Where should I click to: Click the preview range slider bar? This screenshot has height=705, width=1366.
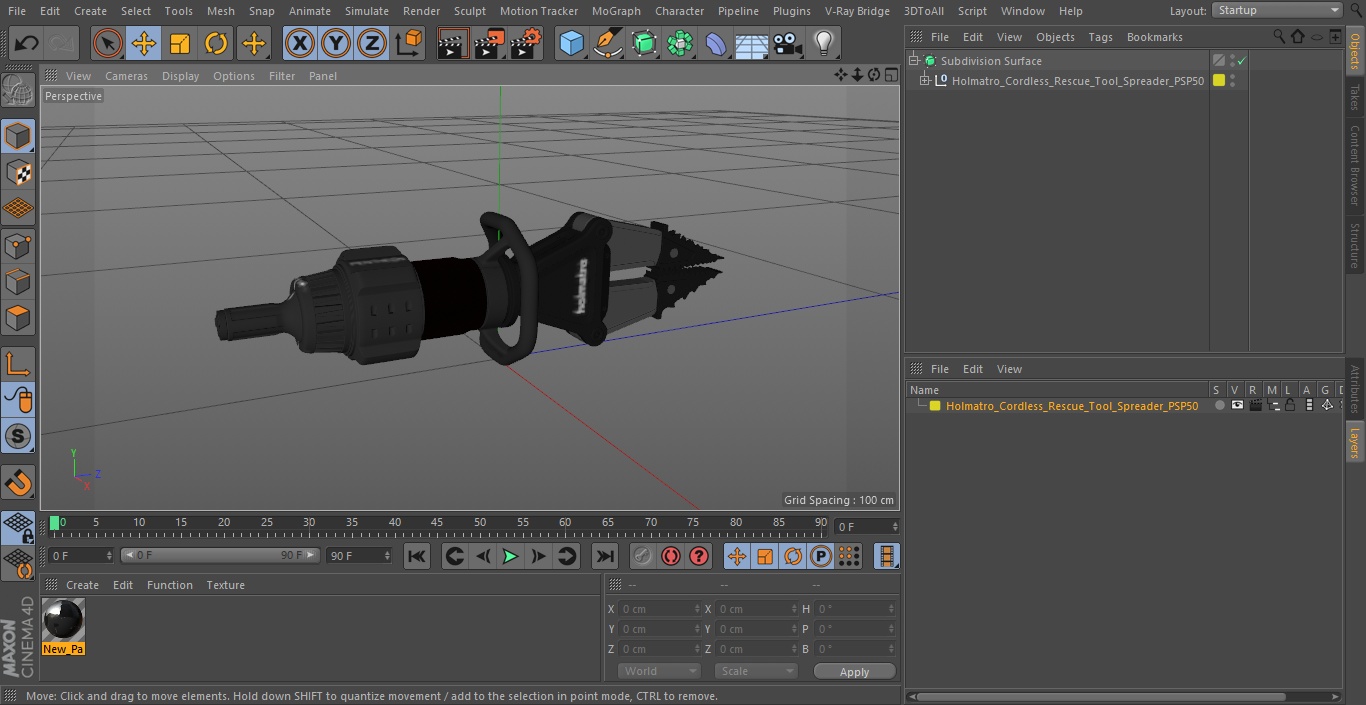[220, 555]
